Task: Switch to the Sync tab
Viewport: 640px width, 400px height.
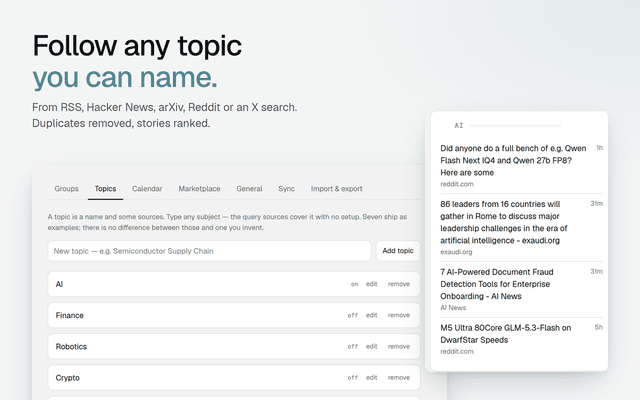Action: [287, 189]
